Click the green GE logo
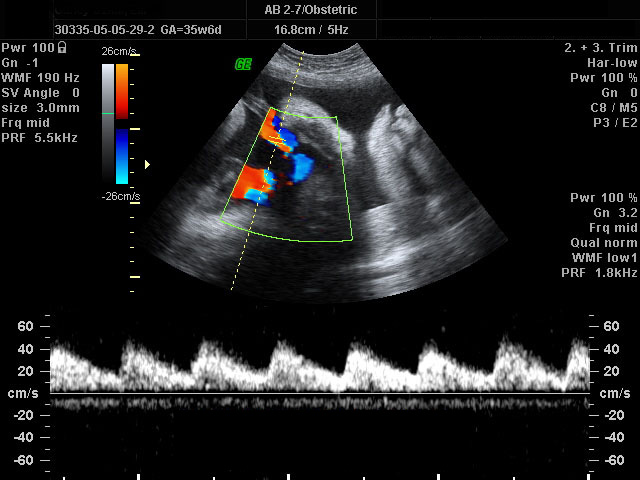This screenshot has height=480, width=640. [x=243, y=64]
